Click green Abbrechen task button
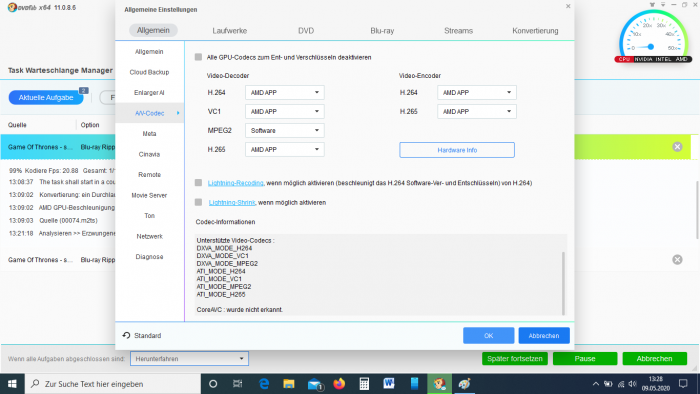Viewport: 700px width, 394px height. tap(654, 358)
